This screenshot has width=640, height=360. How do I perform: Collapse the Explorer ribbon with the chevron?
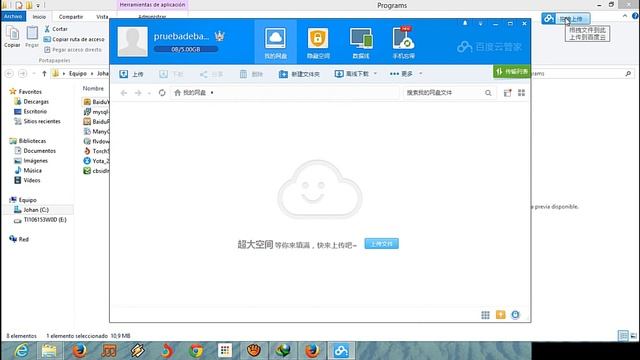625,16
